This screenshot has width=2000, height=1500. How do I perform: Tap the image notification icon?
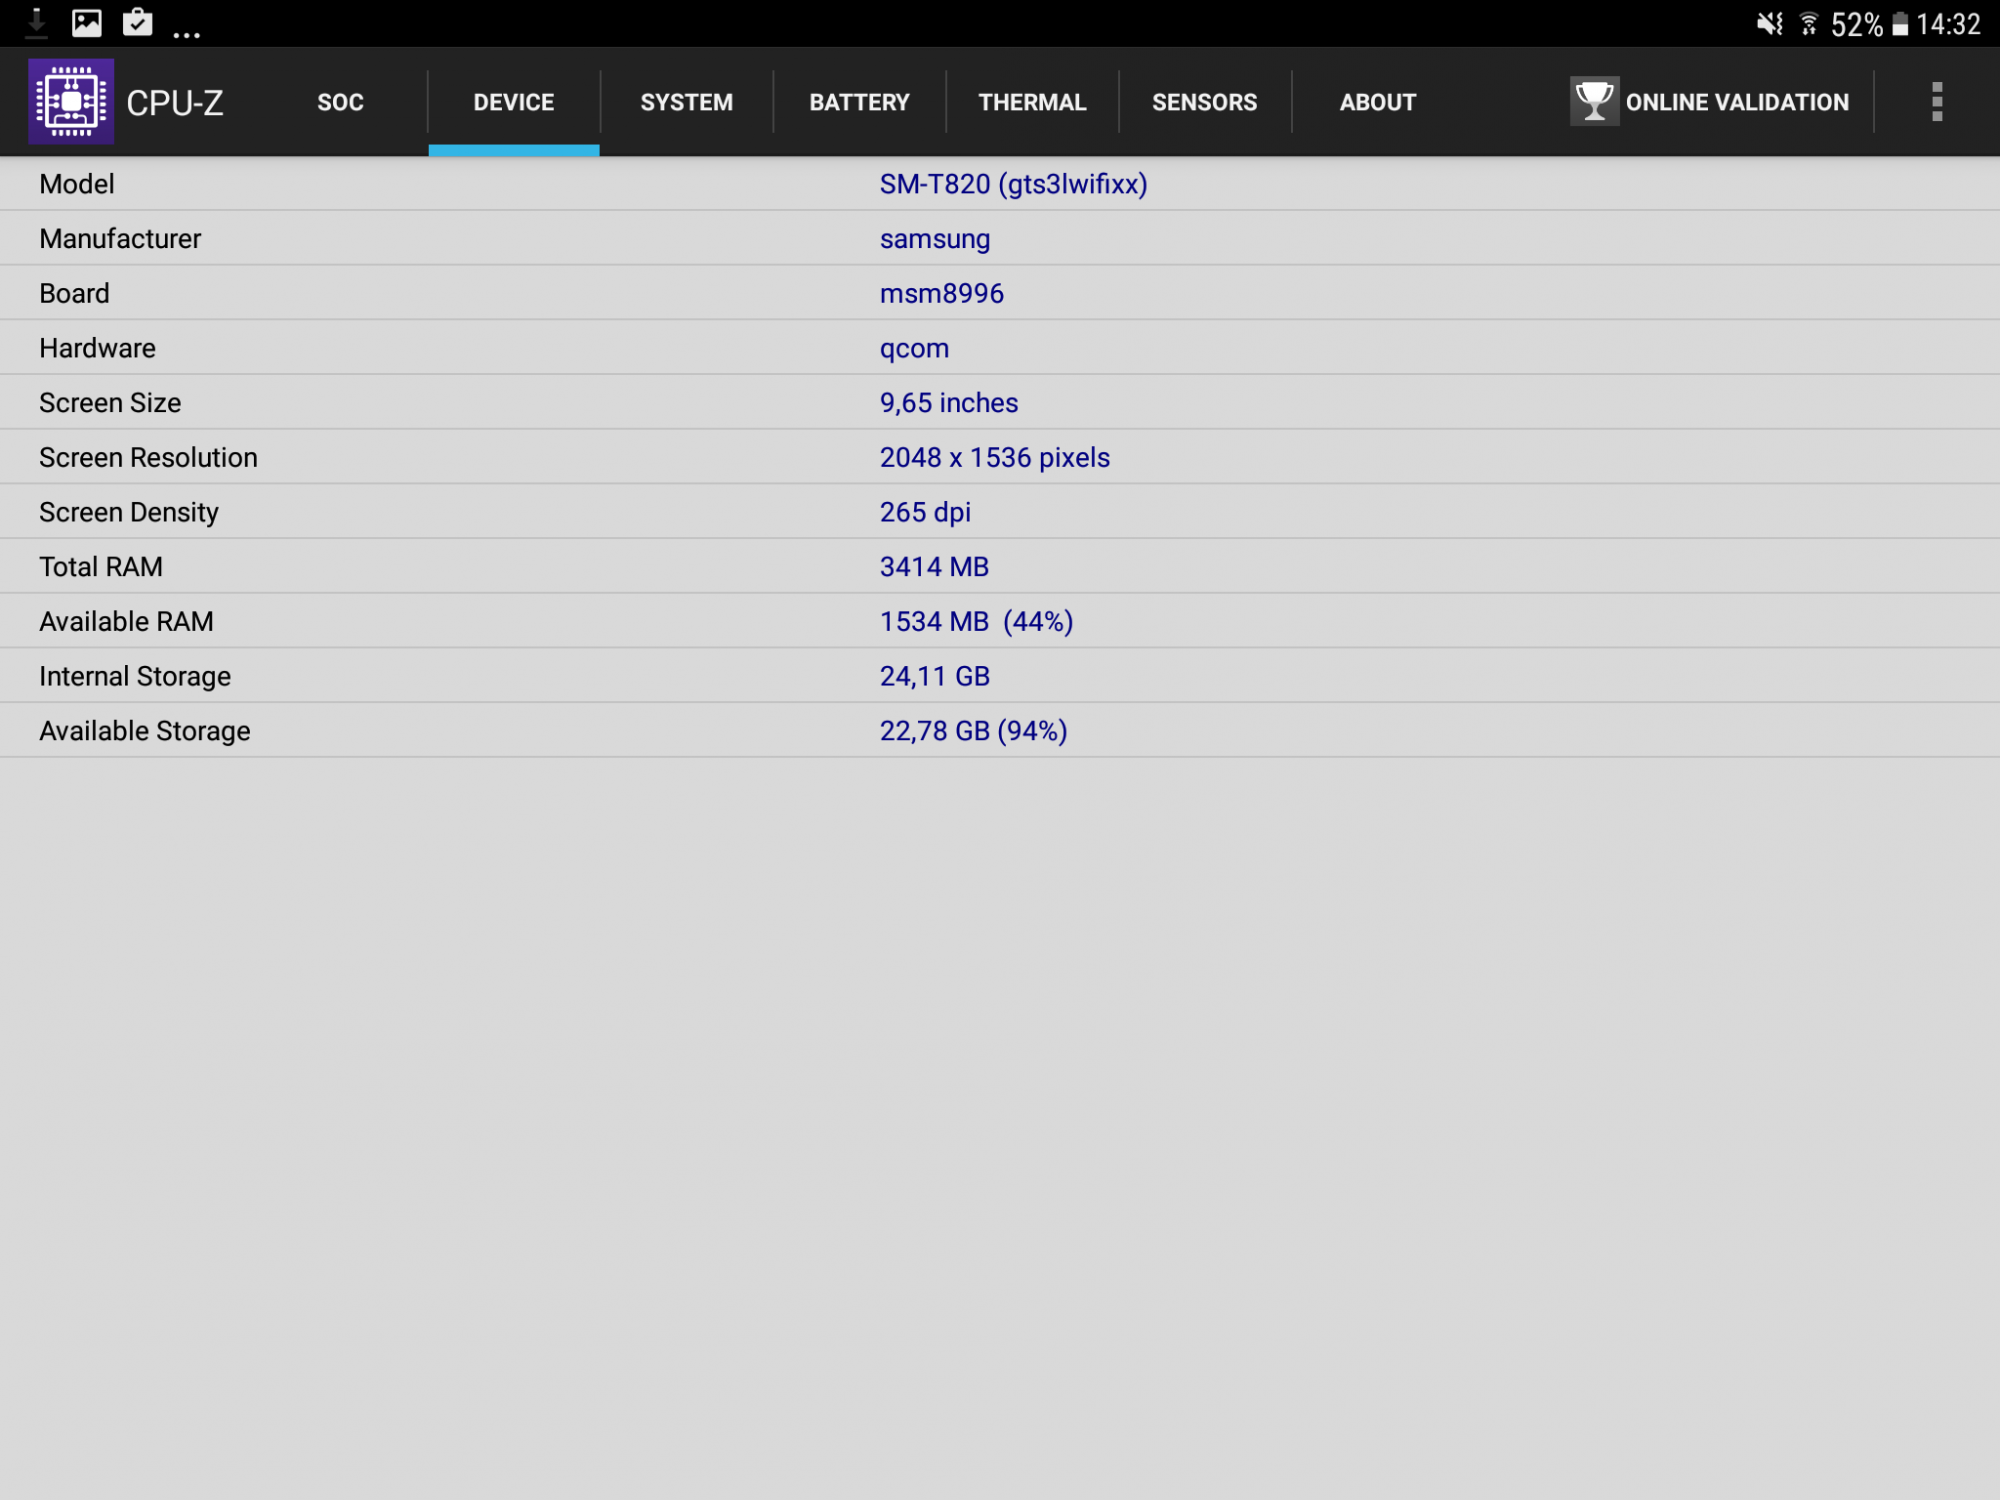[x=87, y=23]
